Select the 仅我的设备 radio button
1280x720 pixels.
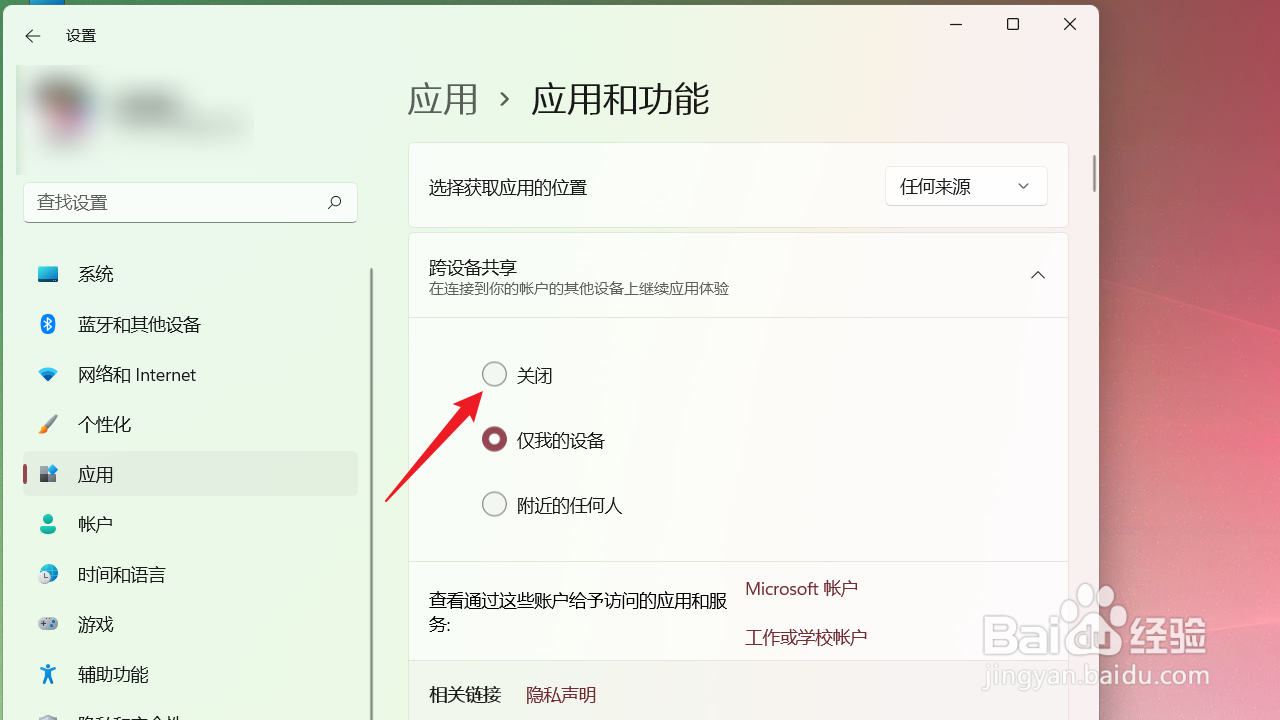[494, 438]
